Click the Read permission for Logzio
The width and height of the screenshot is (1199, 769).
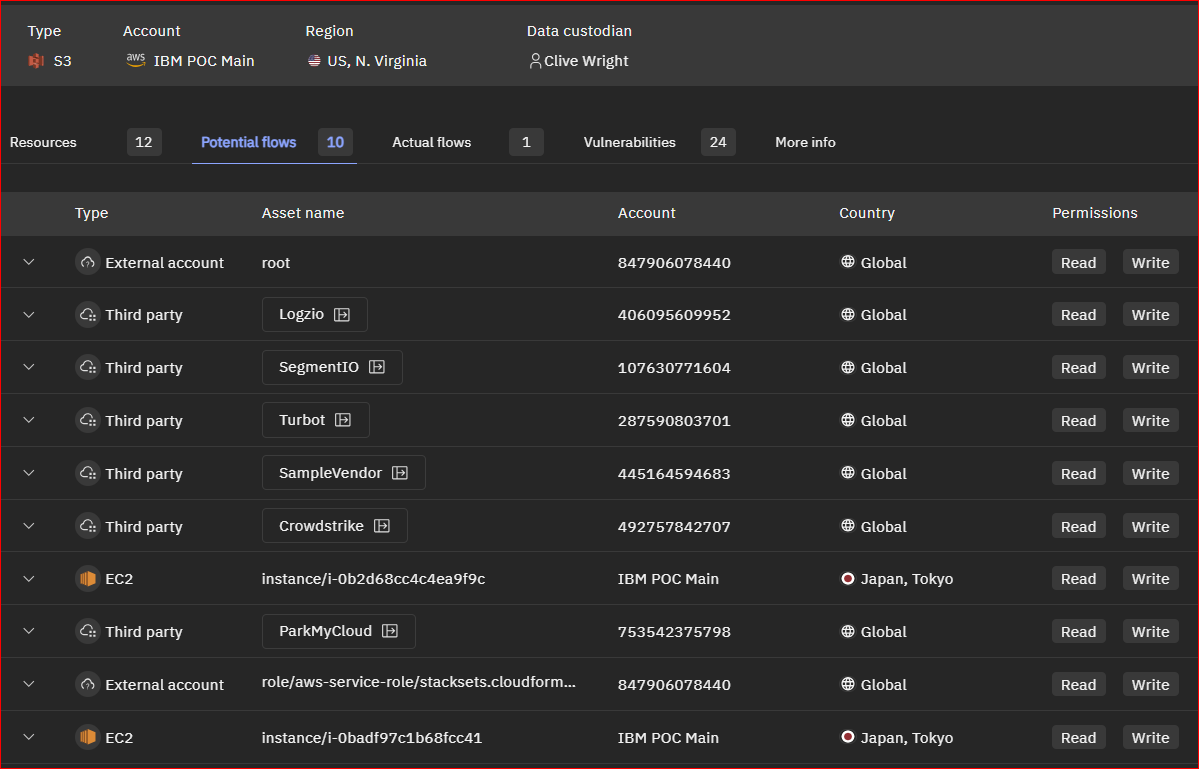click(1078, 315)
